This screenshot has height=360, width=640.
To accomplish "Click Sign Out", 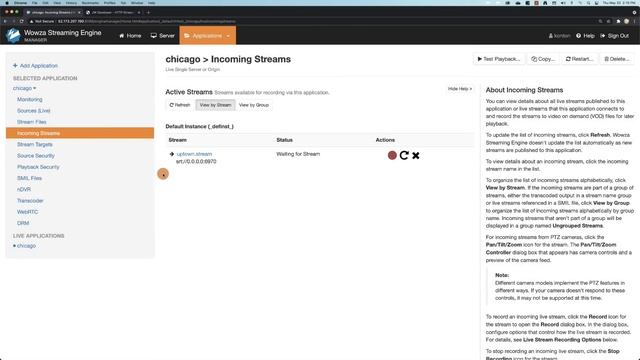I will pos(614,36).
